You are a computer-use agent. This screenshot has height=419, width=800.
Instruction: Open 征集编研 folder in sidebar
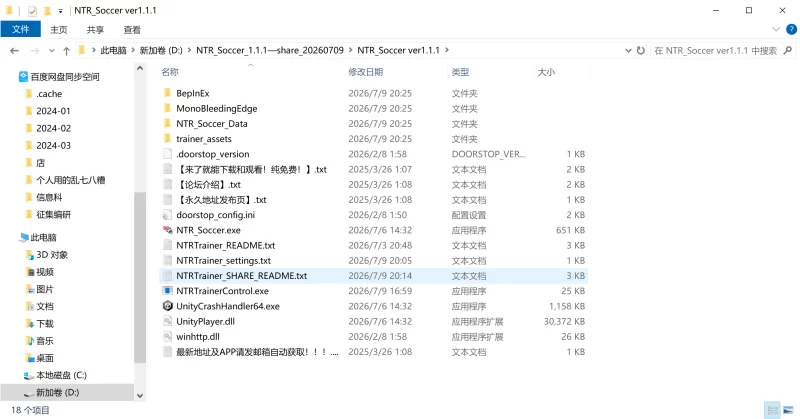pyautogui.click(x=53, y=214)
